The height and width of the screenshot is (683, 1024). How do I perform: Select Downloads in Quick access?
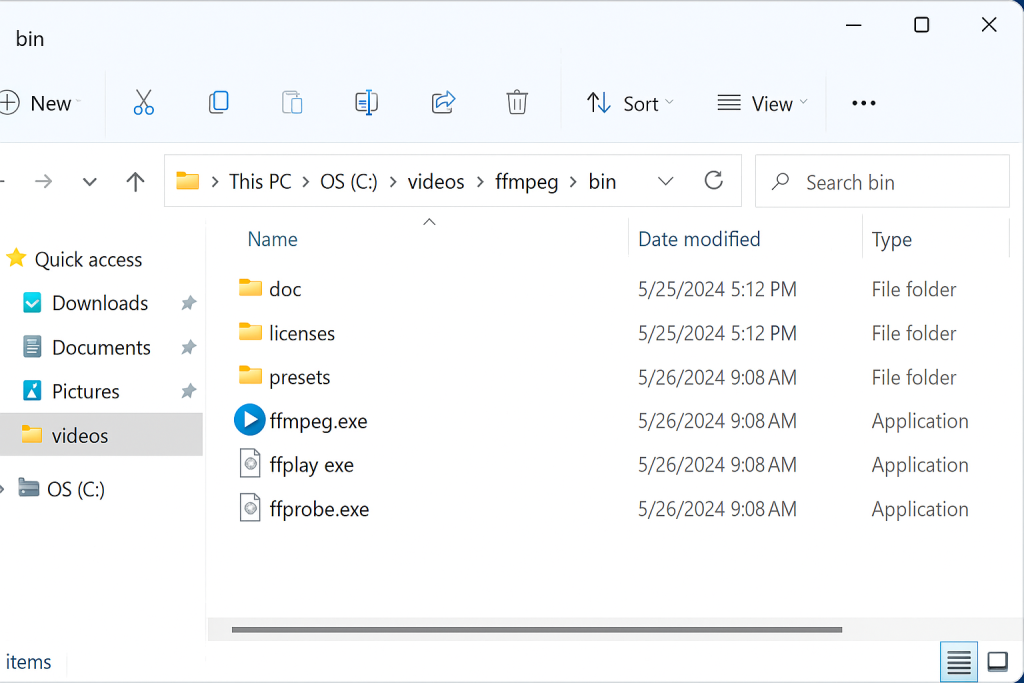tap(99, 303)
